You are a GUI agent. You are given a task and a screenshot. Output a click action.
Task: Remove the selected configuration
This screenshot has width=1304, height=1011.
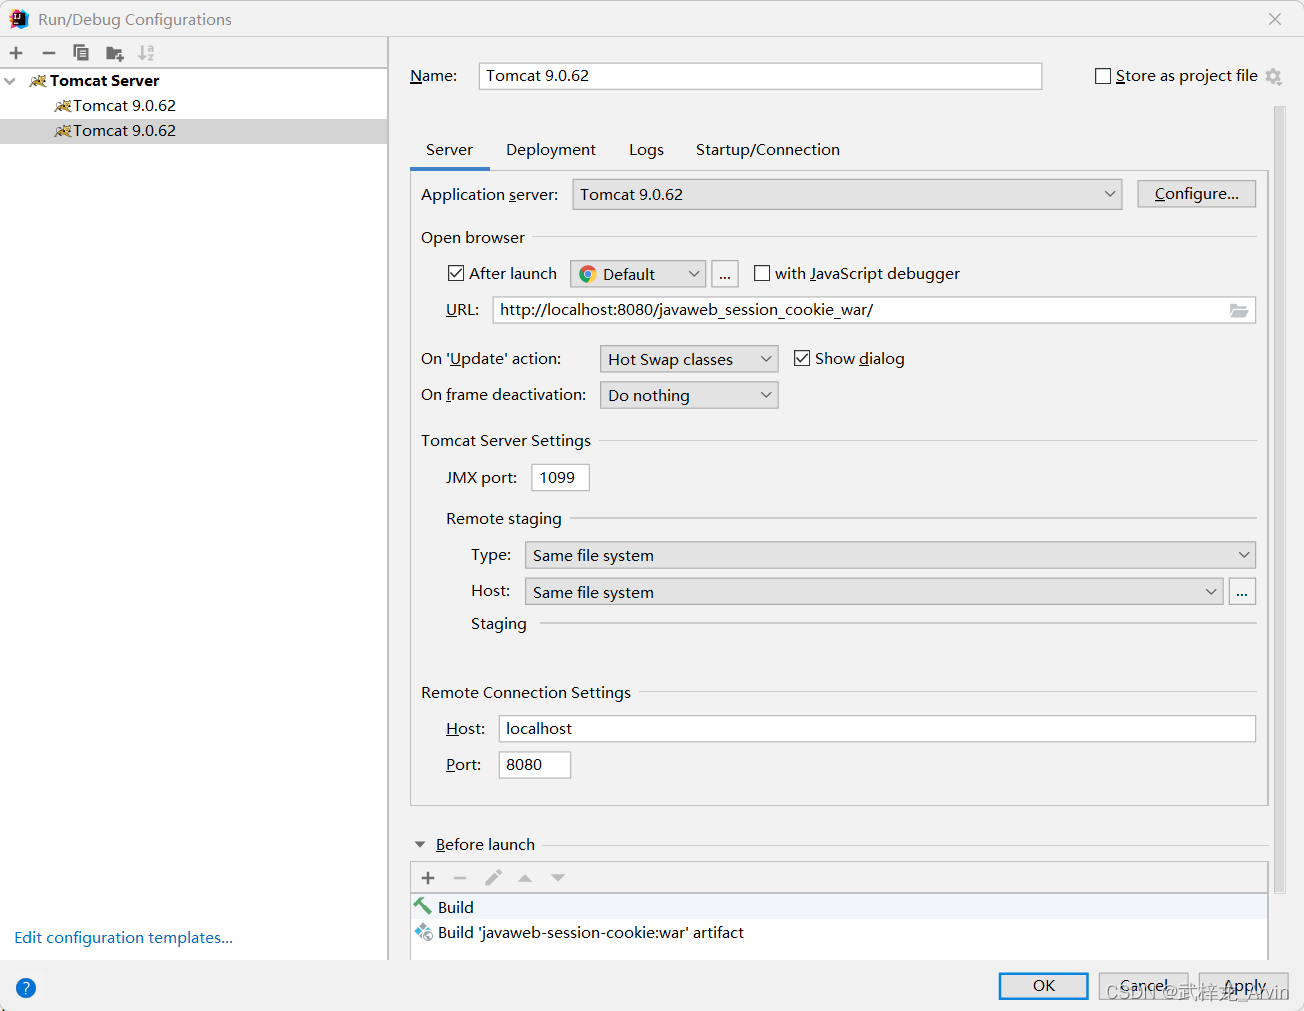coord(49,53)
